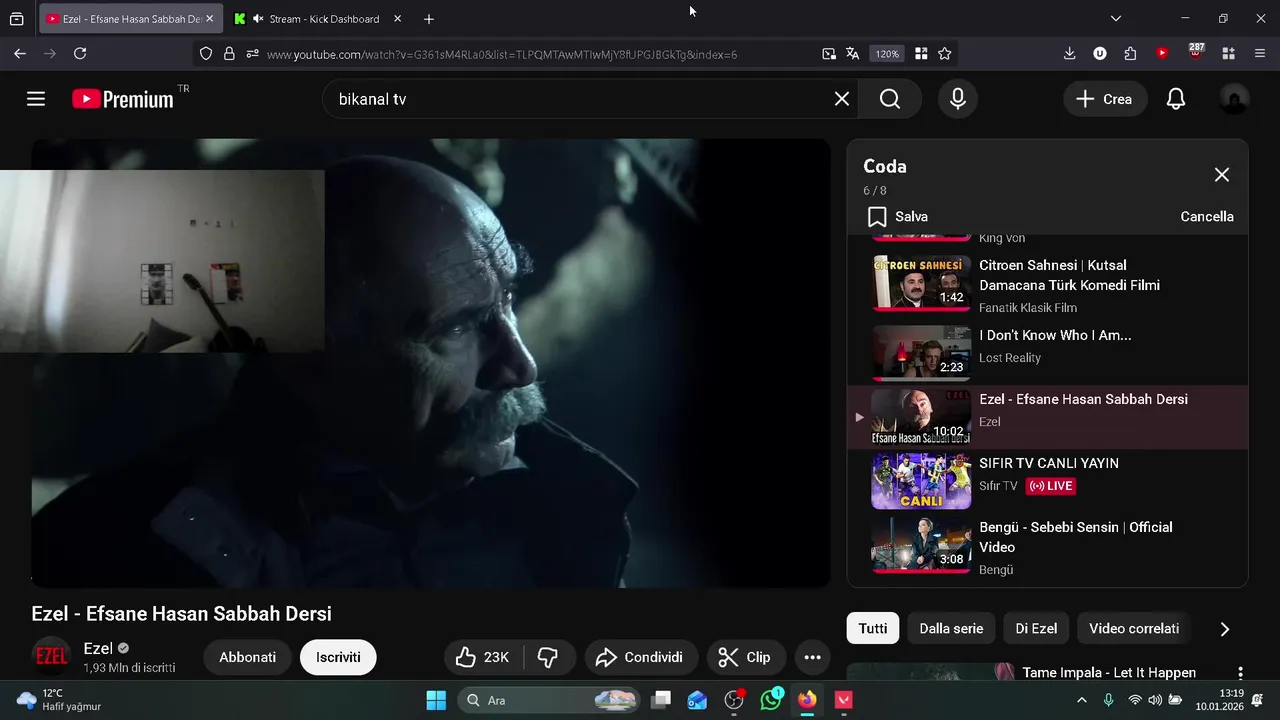1280x720 pixels.
Task: Clear the queue with Cancella
Action: coord(1207,217)
